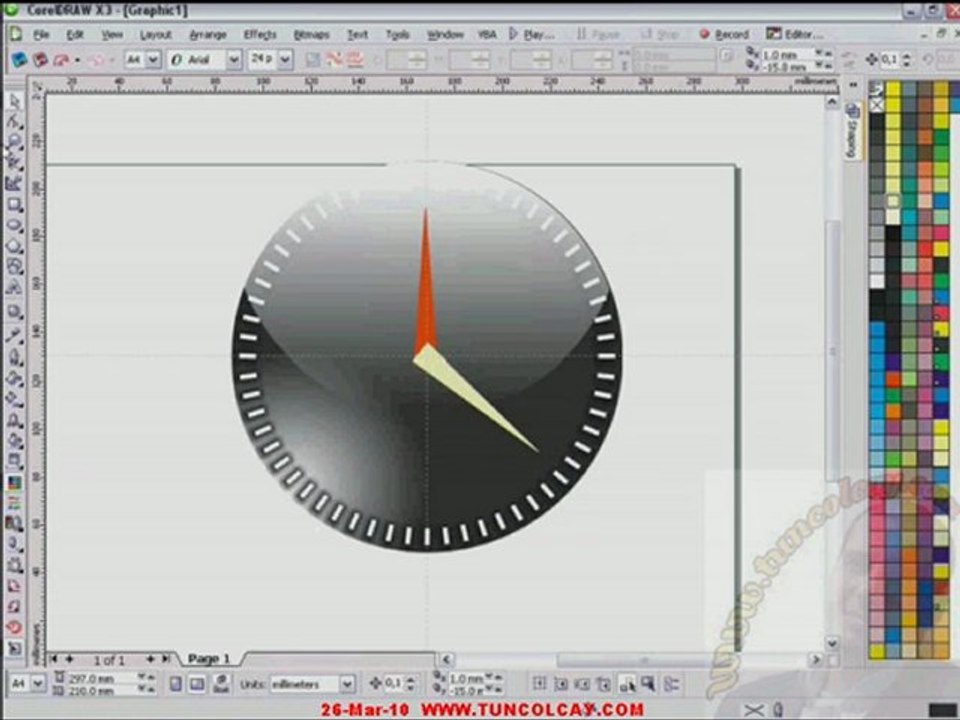Expand the bottom A4 paper size dropdown

(38, 683)
